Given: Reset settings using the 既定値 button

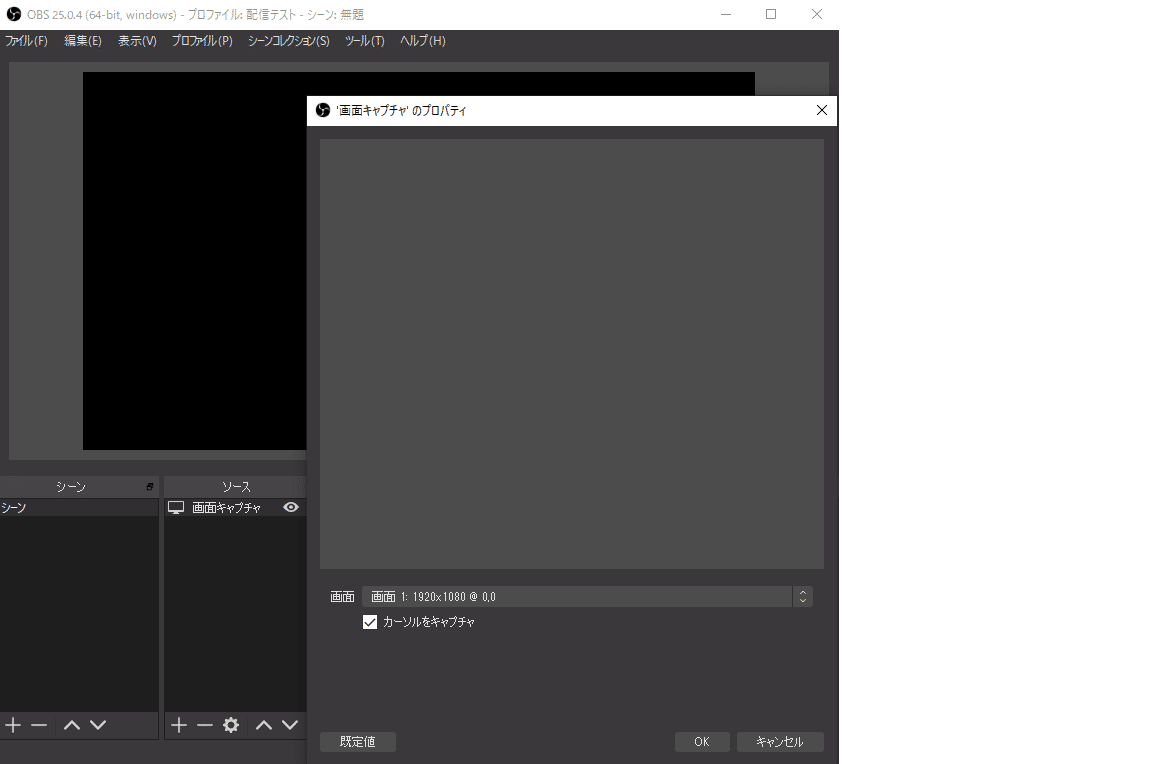Looking at the screenshot, I should click(x=357, y=741).
